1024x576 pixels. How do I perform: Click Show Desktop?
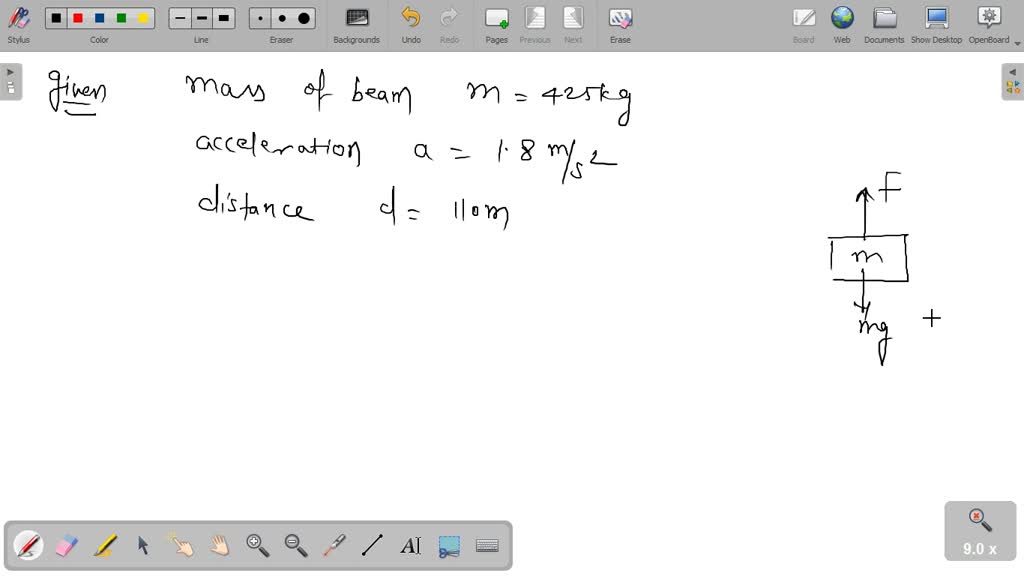tap(936, 25)
